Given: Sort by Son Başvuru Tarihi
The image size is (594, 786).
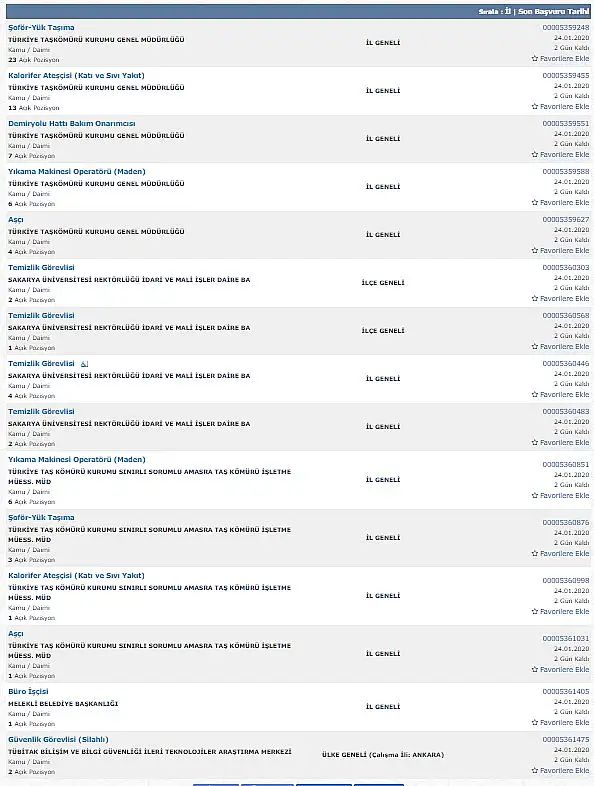Looking at the screenshot, I should [554, 11].
